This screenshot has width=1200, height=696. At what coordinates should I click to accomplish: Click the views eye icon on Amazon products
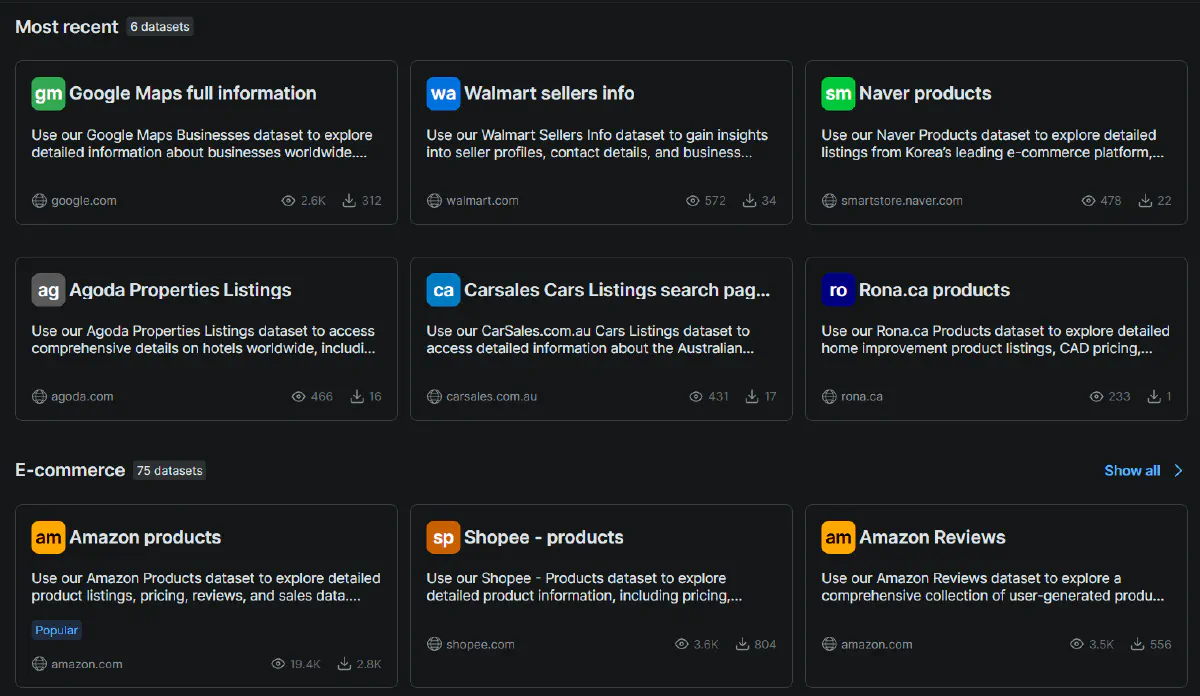coord(277,663)
